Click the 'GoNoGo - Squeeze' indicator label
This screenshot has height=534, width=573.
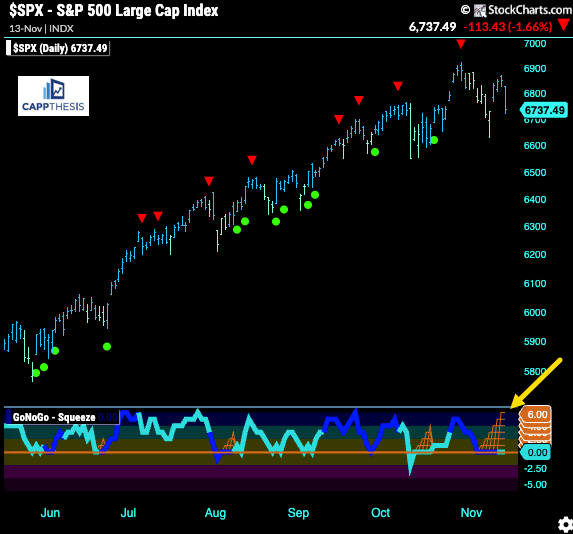(x=54, y=417)
